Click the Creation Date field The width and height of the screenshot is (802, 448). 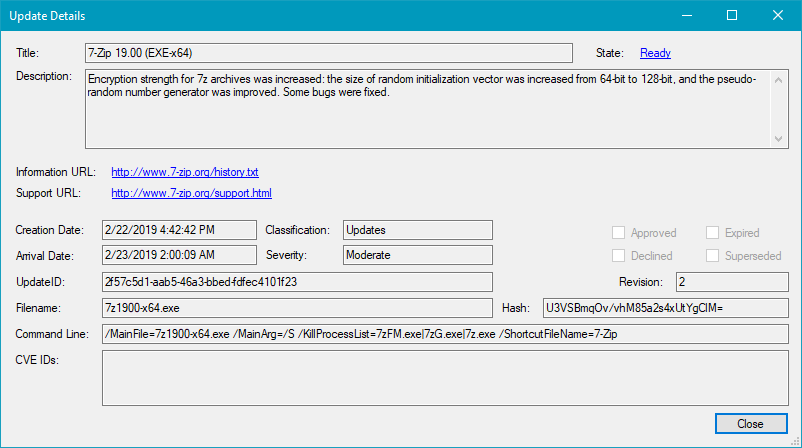point(179,230)
